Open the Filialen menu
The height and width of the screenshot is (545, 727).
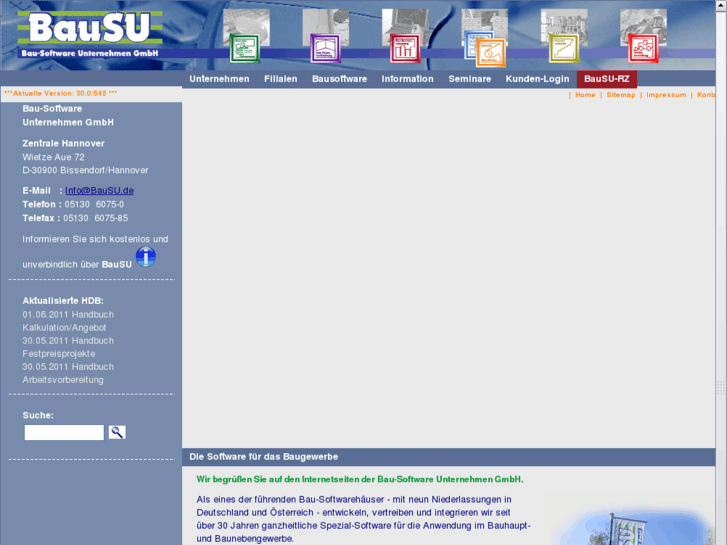[281, 79]
